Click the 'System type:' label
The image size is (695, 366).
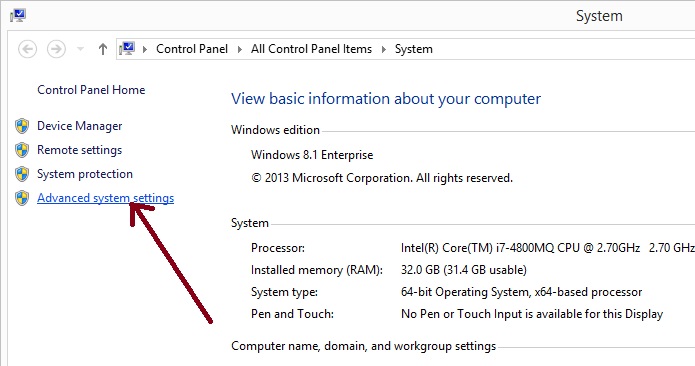[284, 292]
